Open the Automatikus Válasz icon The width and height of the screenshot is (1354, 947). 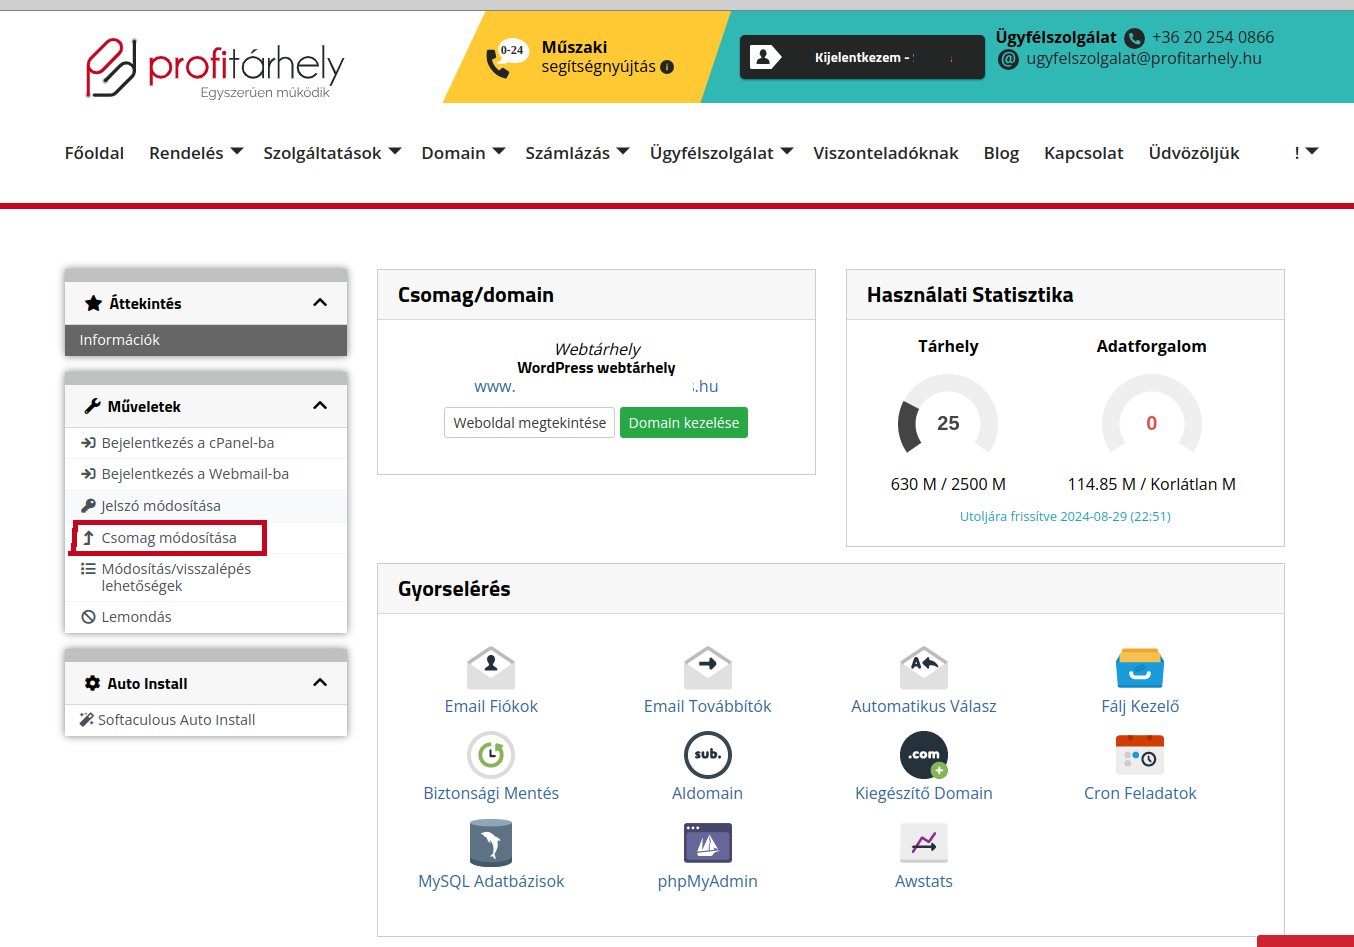pos(924,667)
